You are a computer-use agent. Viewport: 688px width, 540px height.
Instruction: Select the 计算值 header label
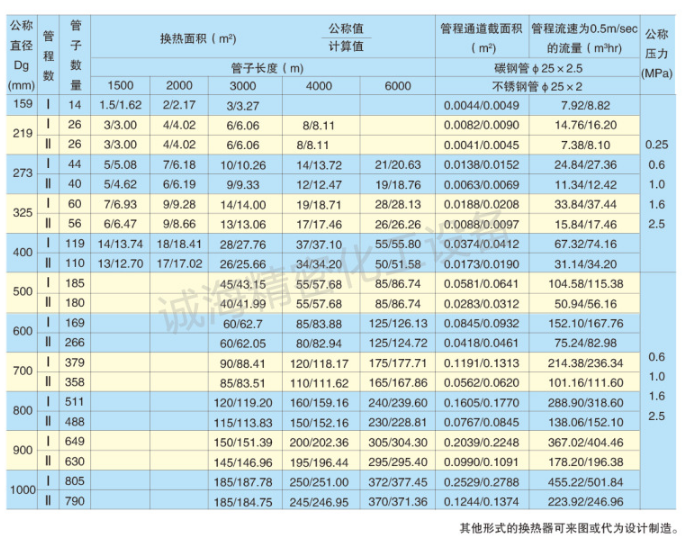point(347,46)
